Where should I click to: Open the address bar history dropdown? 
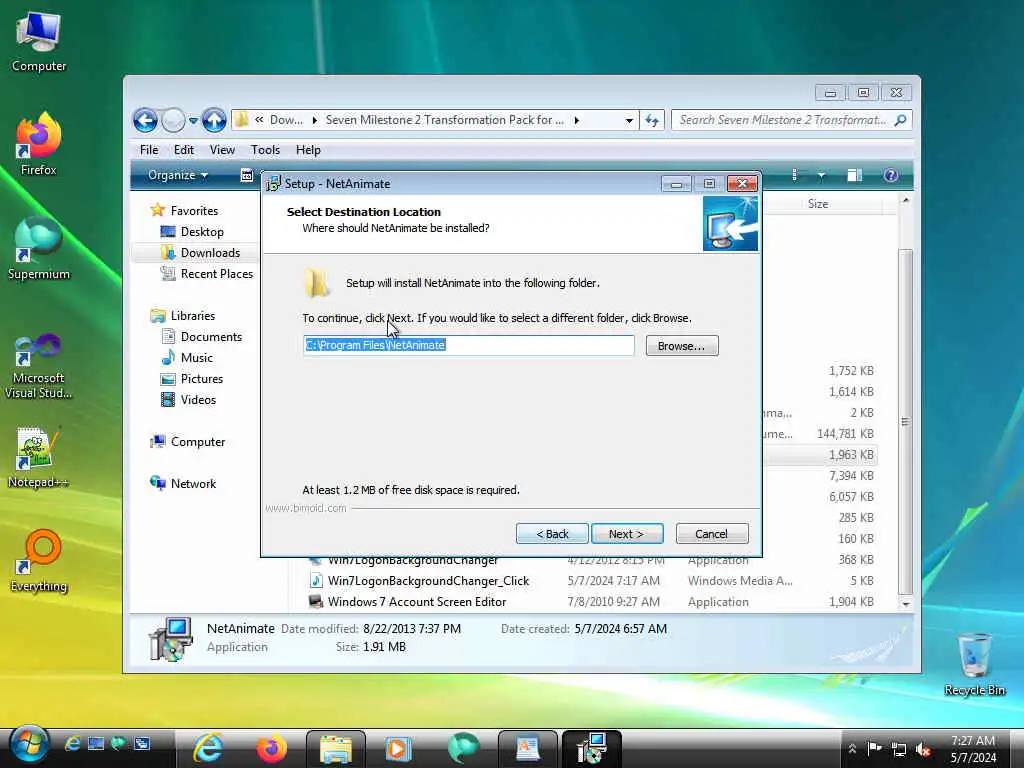[629, 120]
